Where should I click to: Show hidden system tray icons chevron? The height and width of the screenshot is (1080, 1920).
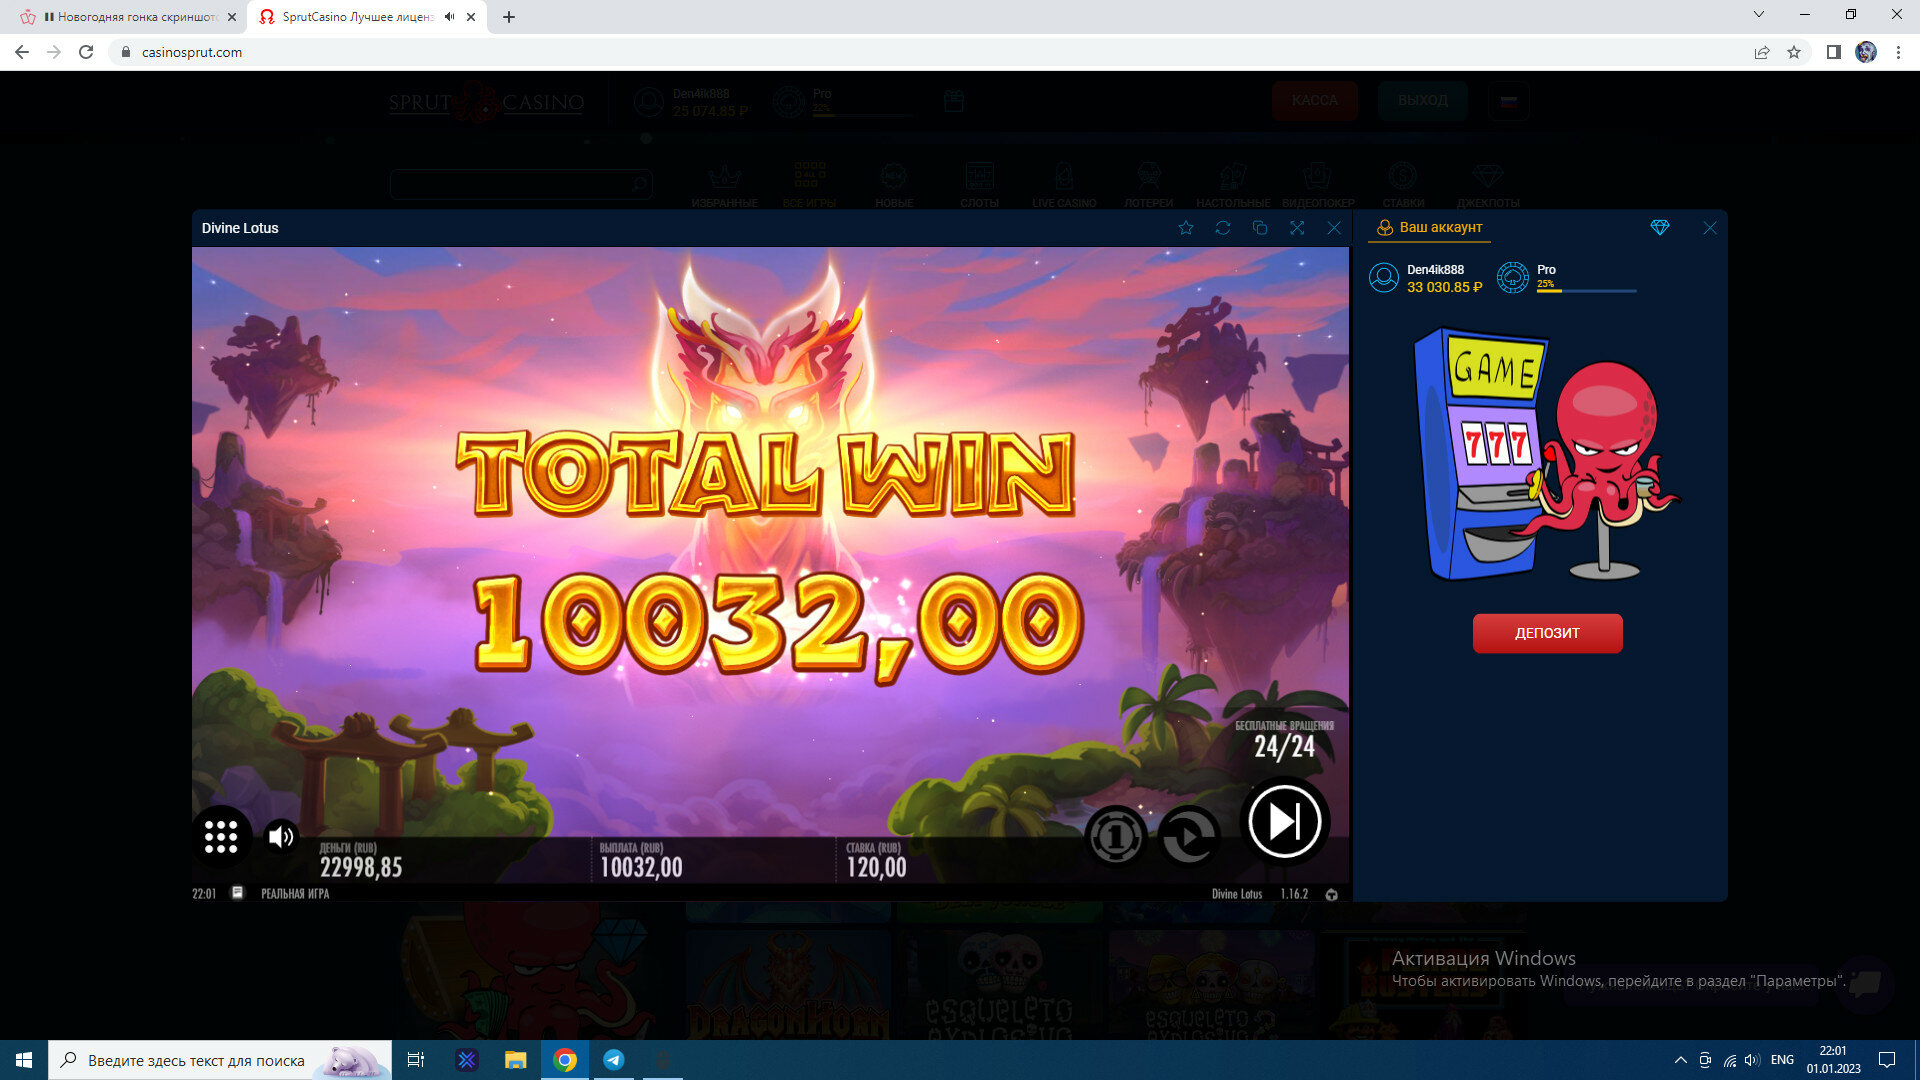click(x=1680, y=1060)
